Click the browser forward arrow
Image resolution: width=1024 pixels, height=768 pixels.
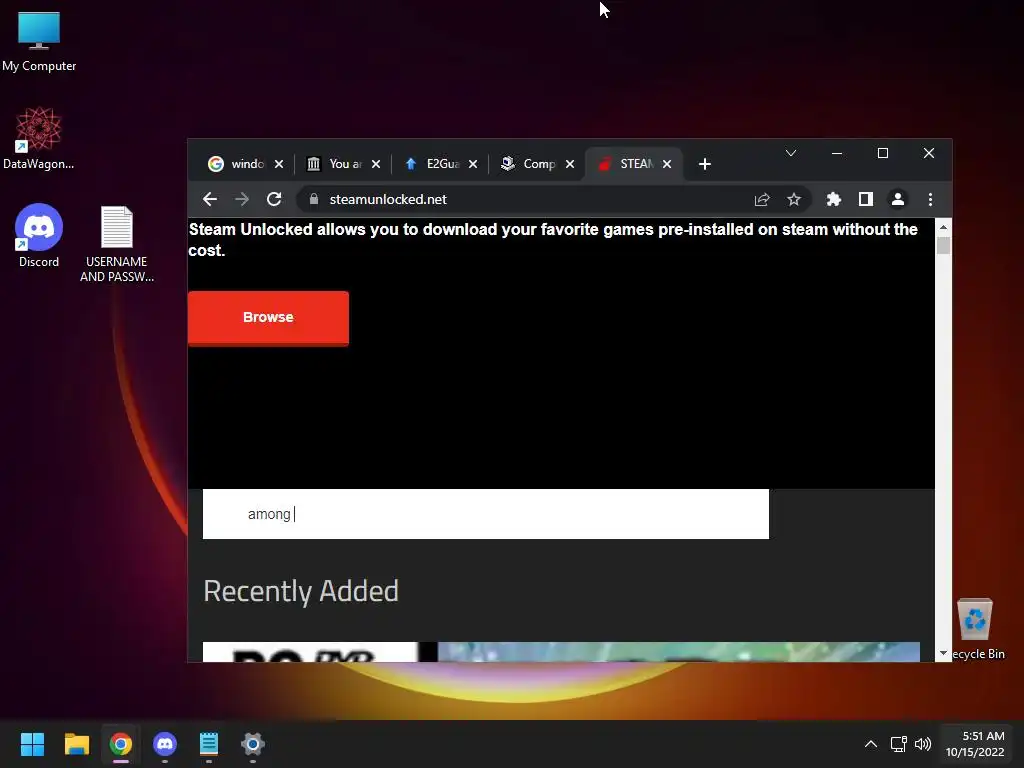point(242,199)
